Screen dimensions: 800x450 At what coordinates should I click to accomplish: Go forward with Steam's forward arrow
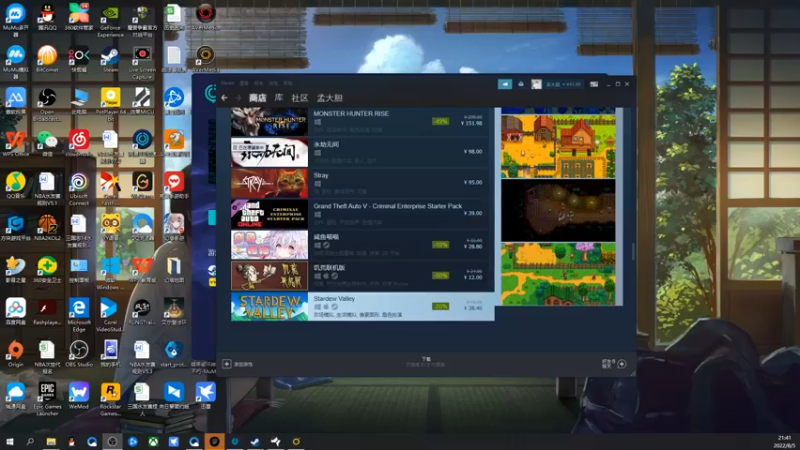tap(238, 97)
